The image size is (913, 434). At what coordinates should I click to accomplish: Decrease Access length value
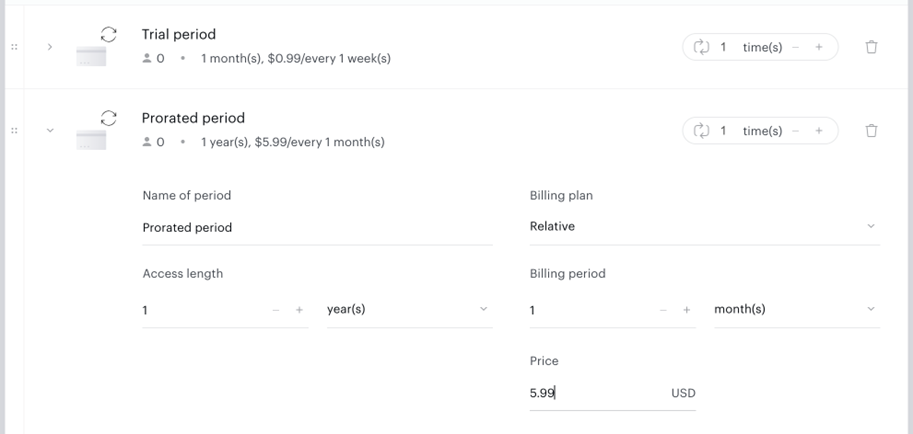click(276, 310)
